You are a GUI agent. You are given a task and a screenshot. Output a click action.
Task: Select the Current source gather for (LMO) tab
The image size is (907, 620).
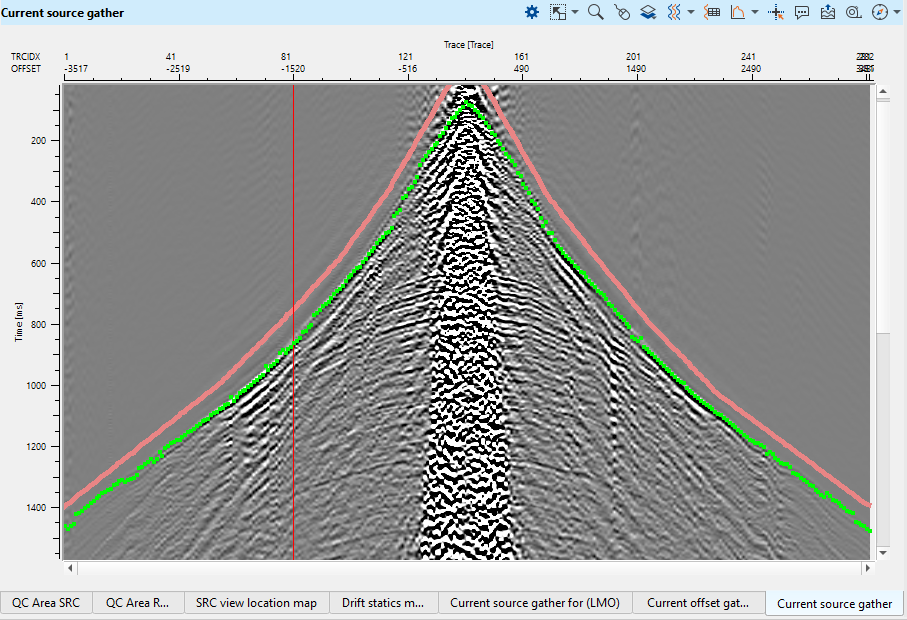pyautogui.click(x=535, y=603)
